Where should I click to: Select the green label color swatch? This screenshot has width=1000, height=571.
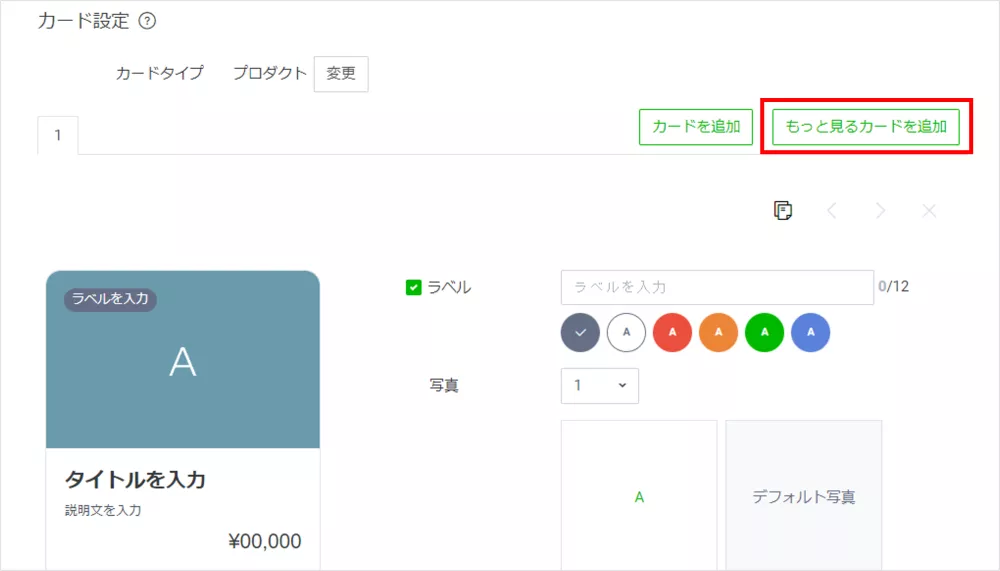[765, 332]
